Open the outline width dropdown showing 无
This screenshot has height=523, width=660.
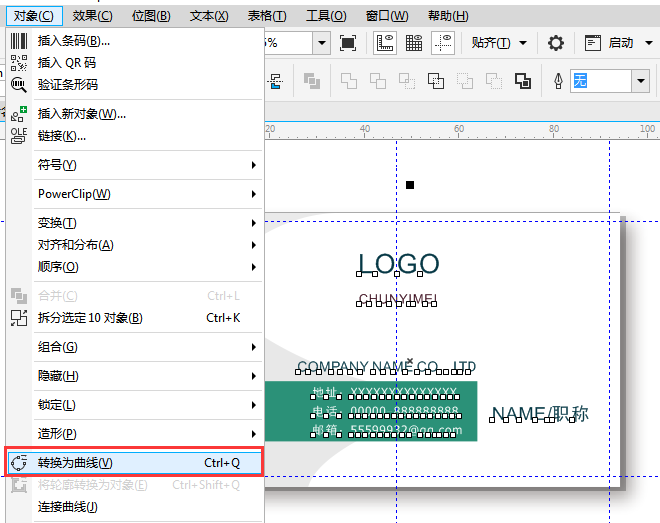641,81
